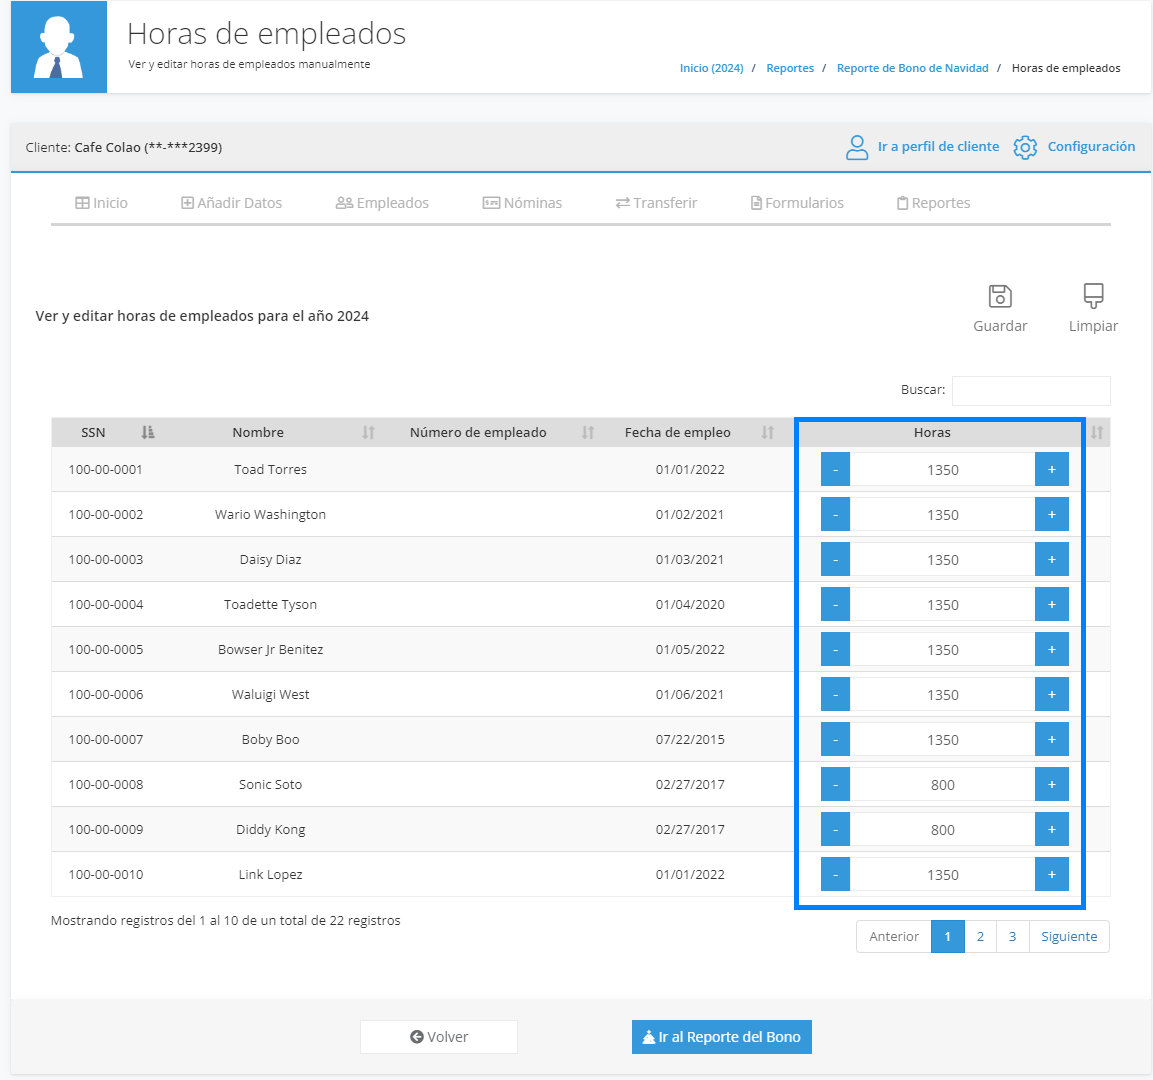Screen dimensions: 1153x1080
Task: Edit the hours value for Sonic Soto
Action: [x=943, y=784]
